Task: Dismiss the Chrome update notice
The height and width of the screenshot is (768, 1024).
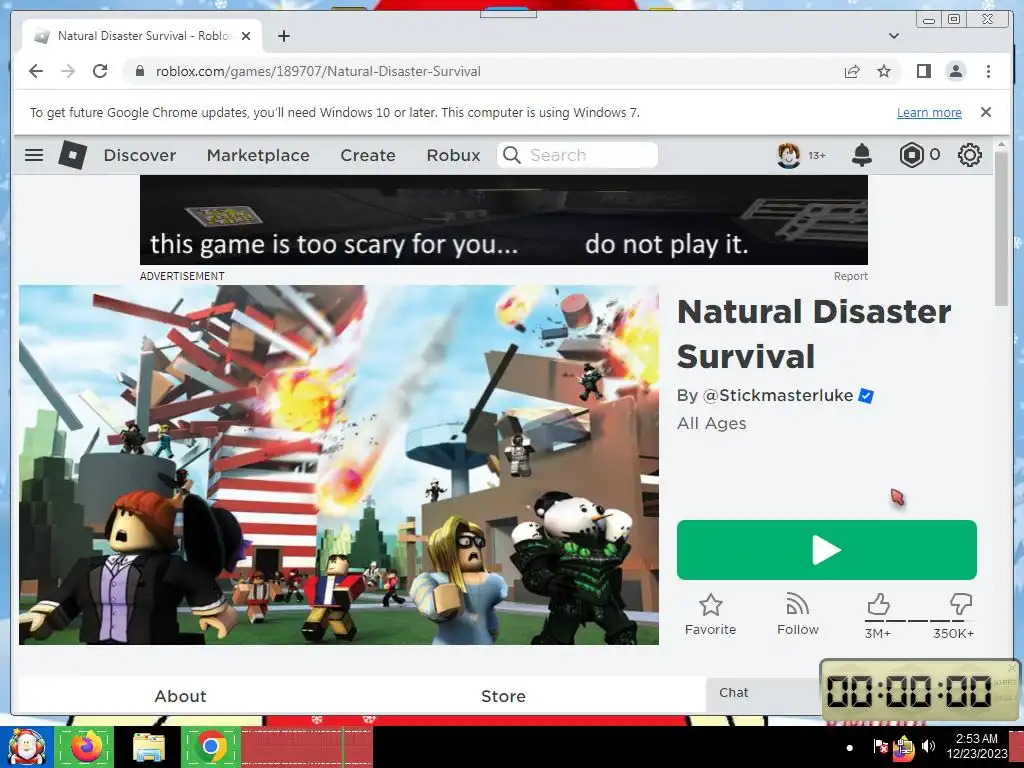Action: (x=985, y=112)
